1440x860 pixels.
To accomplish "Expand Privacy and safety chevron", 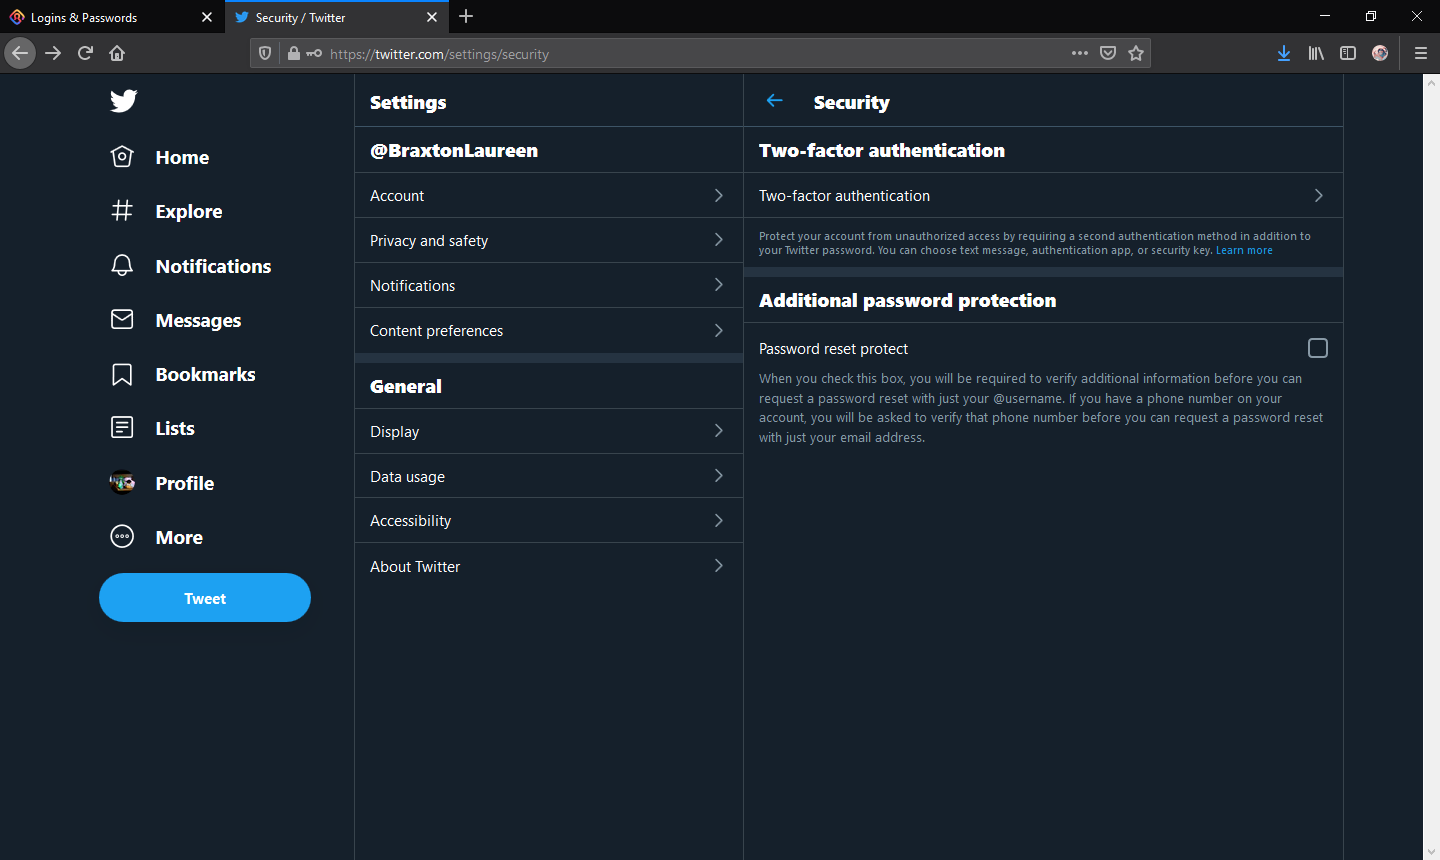I will (x=718, y=240).
